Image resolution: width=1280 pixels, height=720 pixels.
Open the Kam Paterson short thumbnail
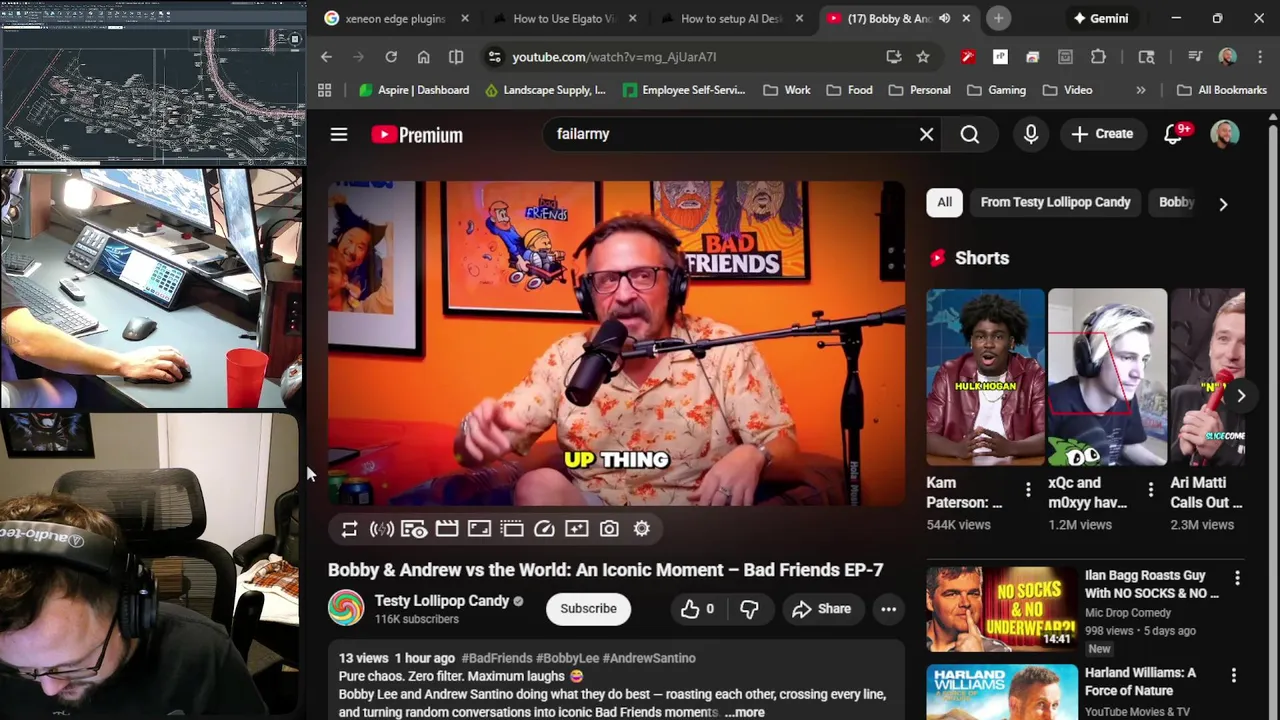[985, 377]
